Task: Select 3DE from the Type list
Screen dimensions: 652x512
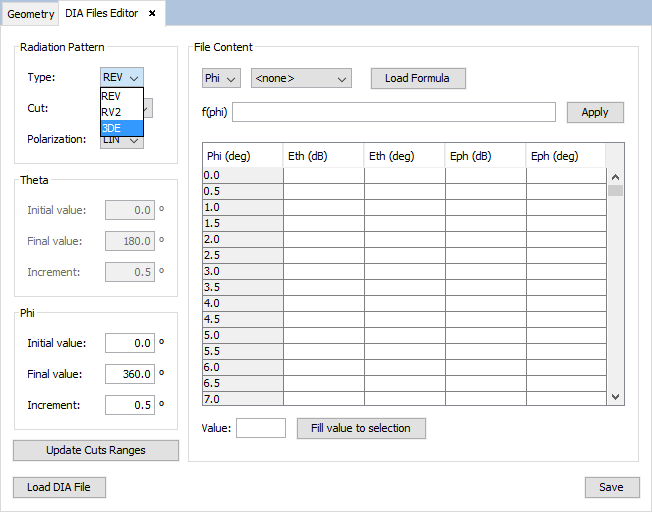Action: pos(121,128)
